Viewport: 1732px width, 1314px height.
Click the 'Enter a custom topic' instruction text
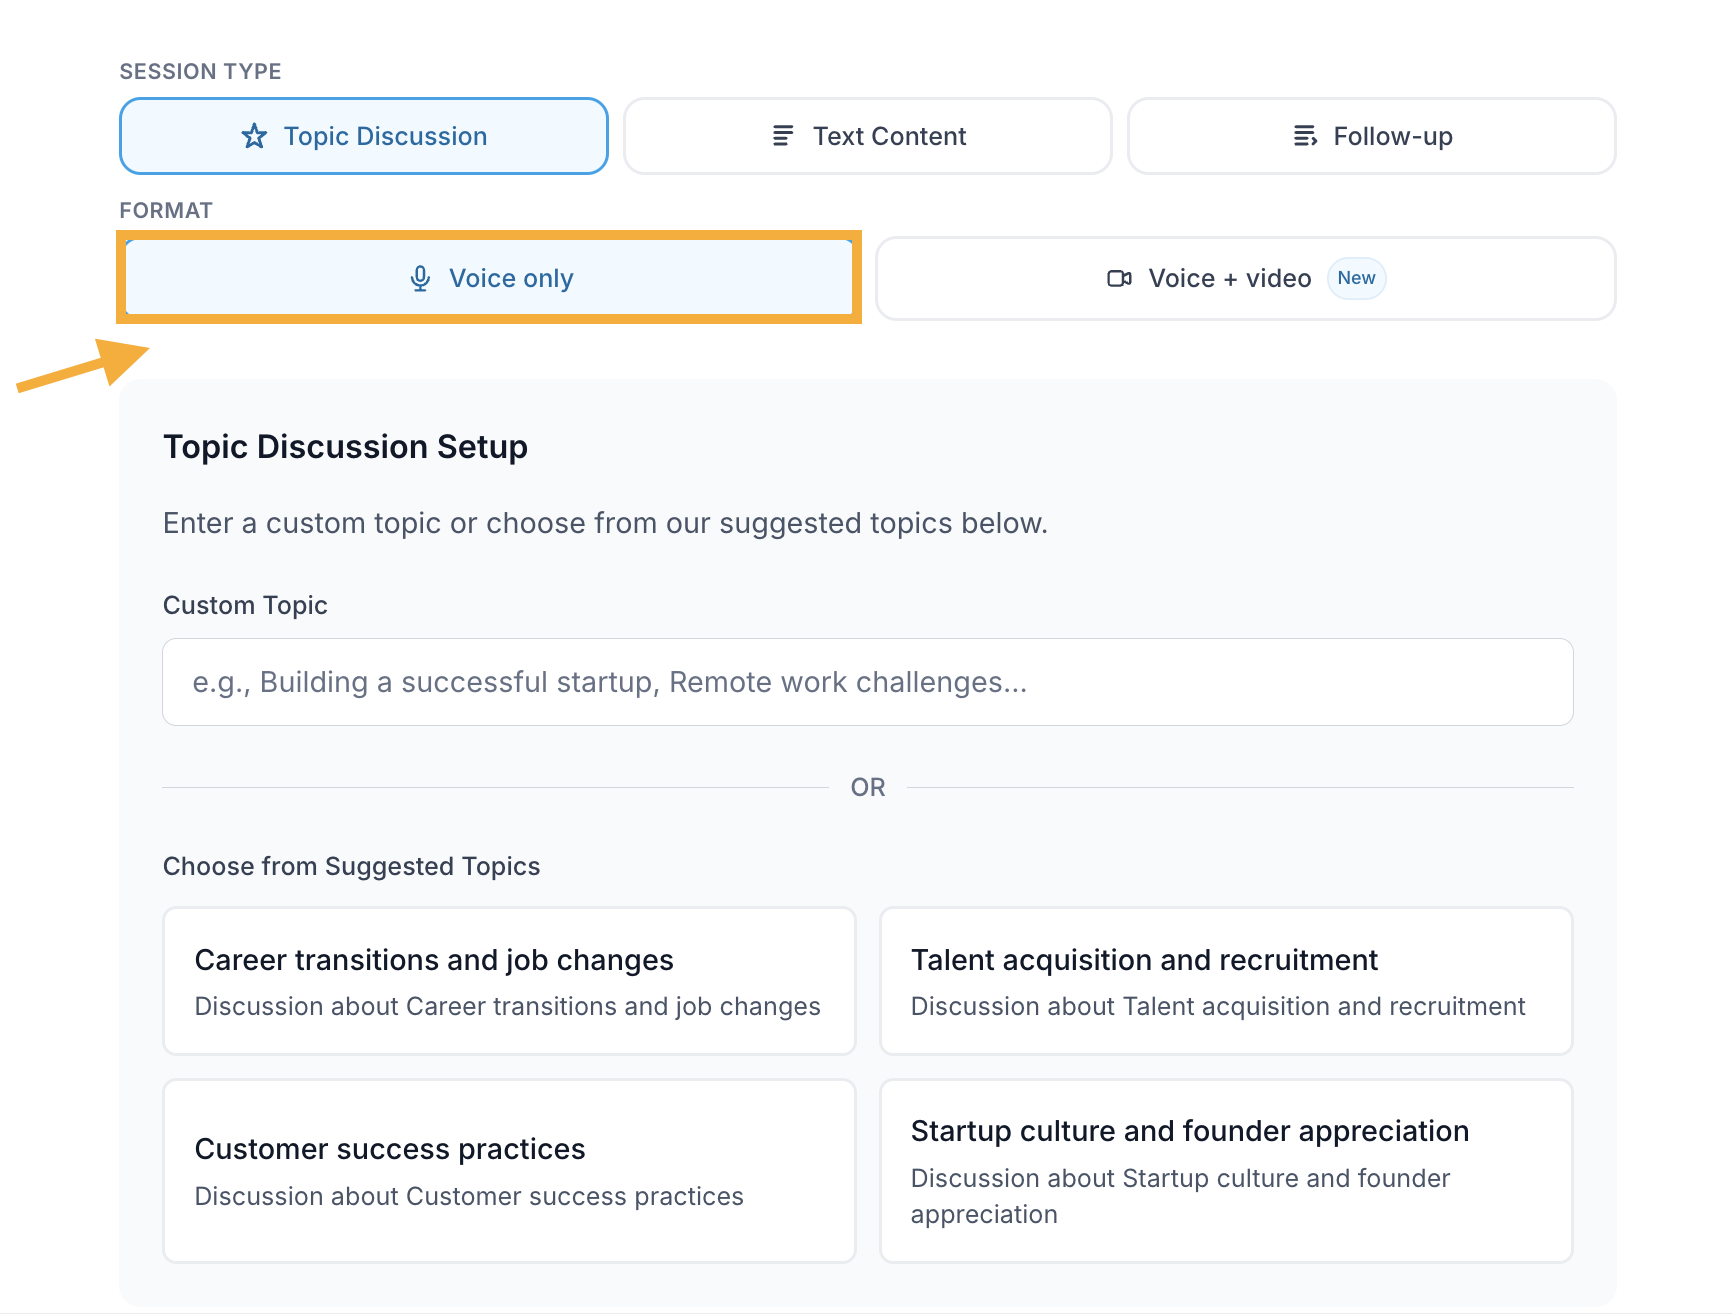pyautogui.click(x=605, y=523)
